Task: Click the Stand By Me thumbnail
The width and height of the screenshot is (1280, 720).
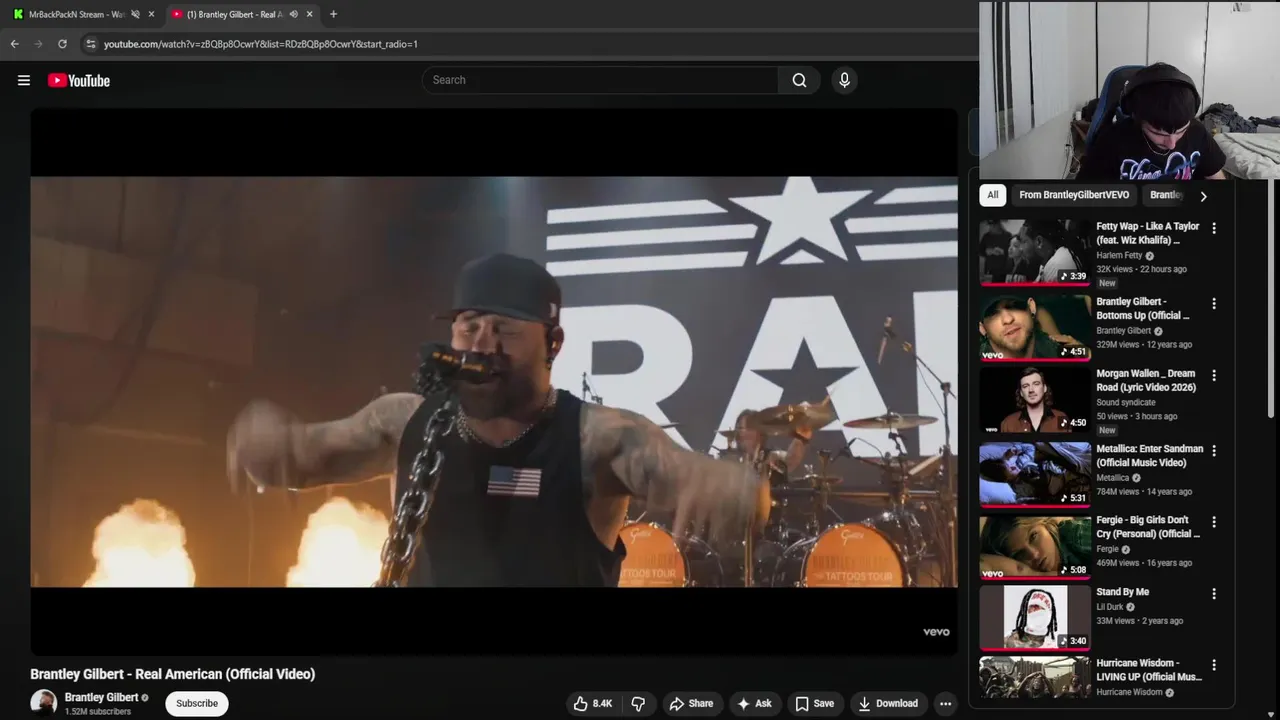Action: (x=1035, y=617)
